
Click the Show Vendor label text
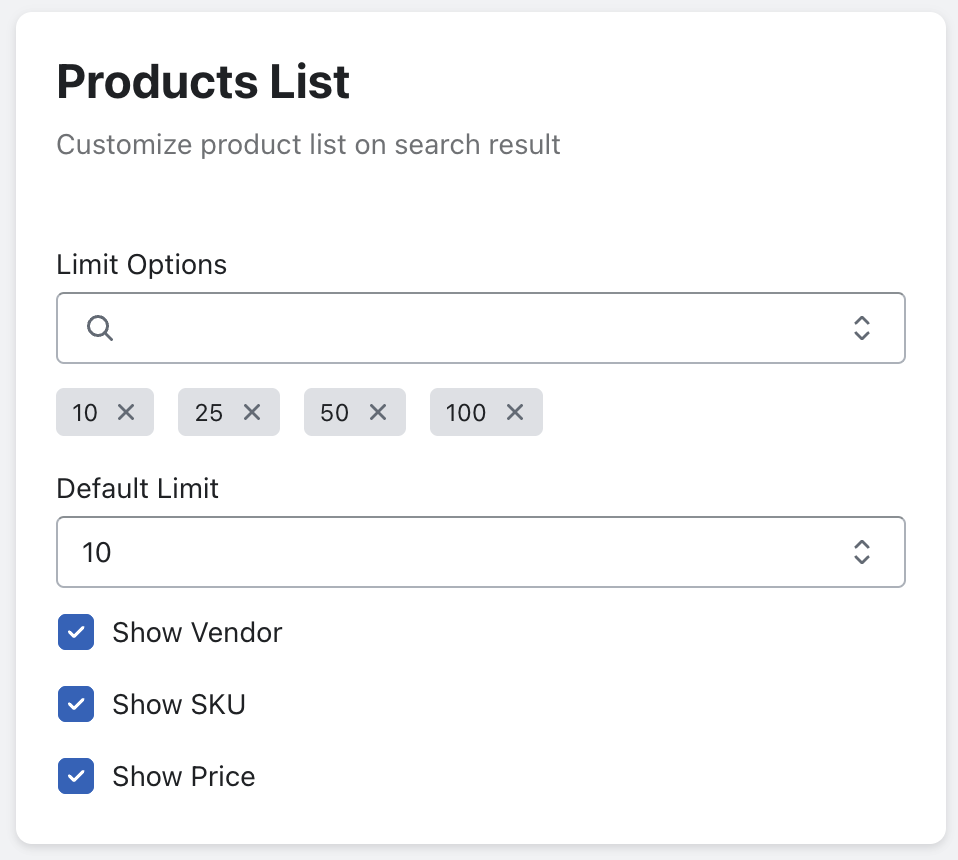pos(197,633)
